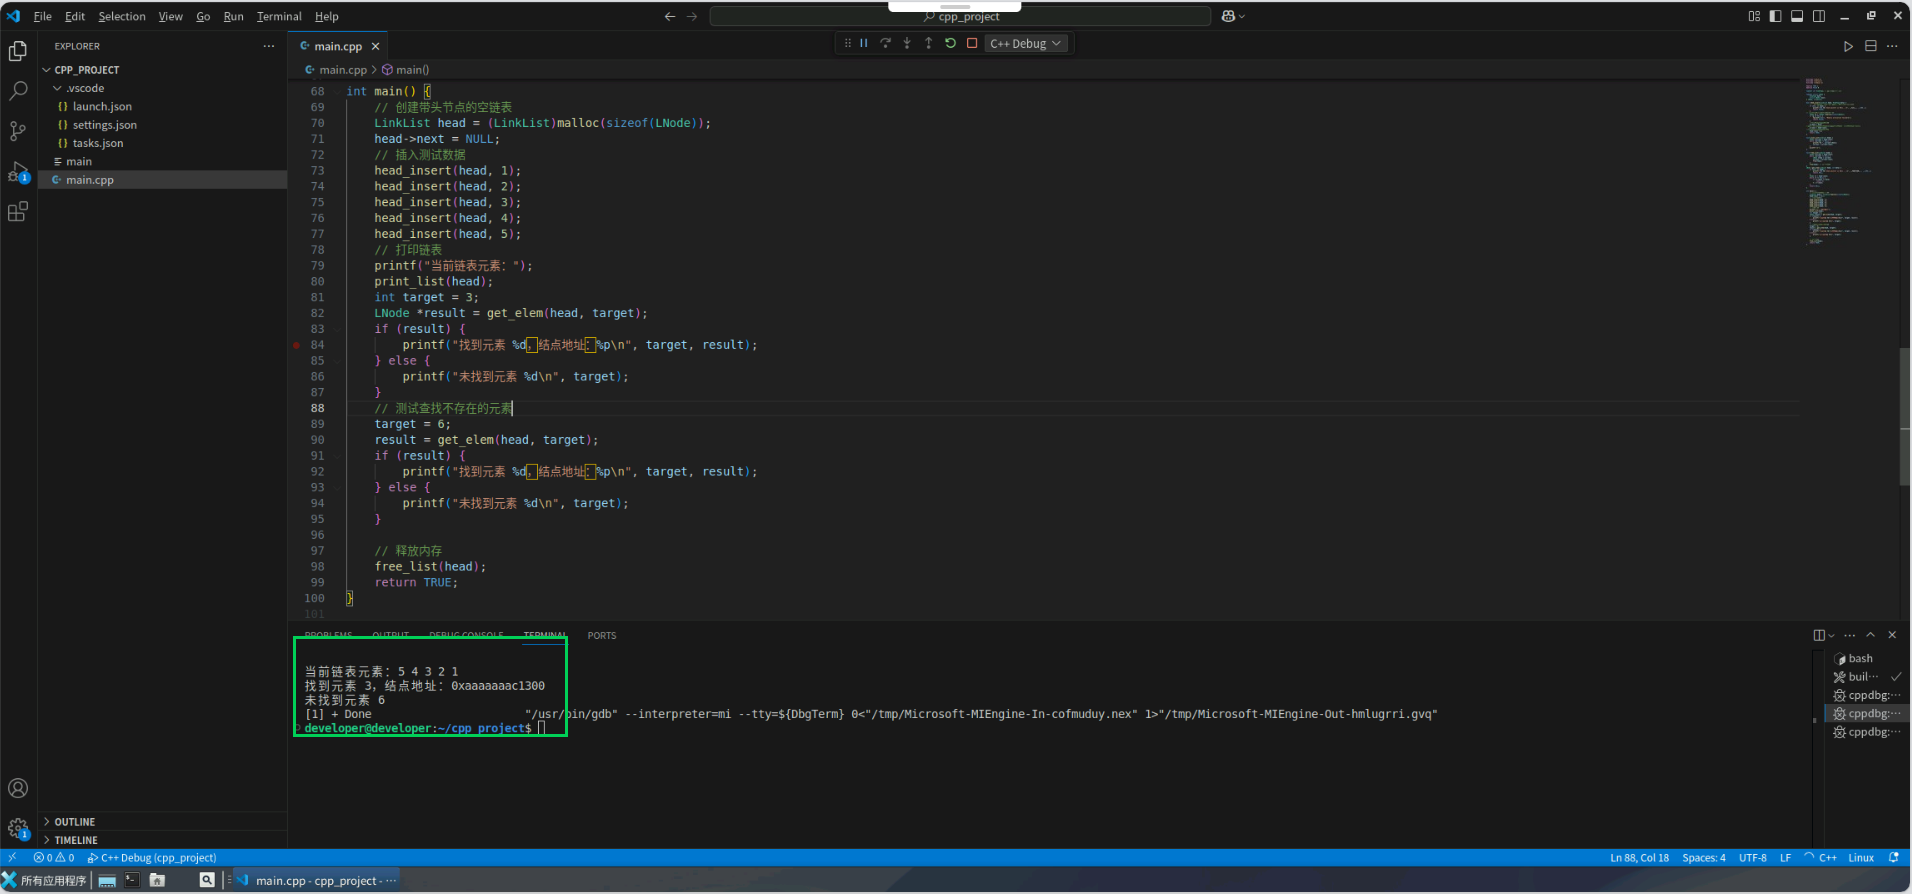Close the bottom panel
This screenshot has width=1912, height=894.
1892,635
